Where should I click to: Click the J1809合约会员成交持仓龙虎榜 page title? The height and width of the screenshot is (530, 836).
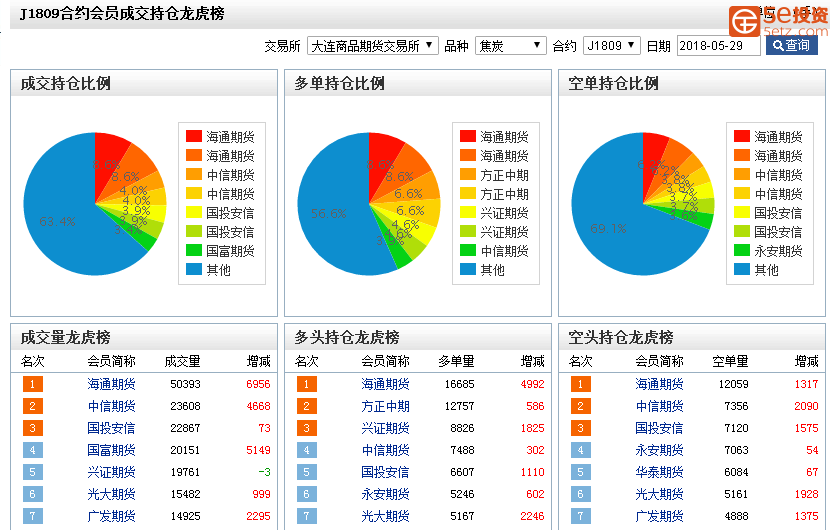pyautogui.click(x=122, y=13)
